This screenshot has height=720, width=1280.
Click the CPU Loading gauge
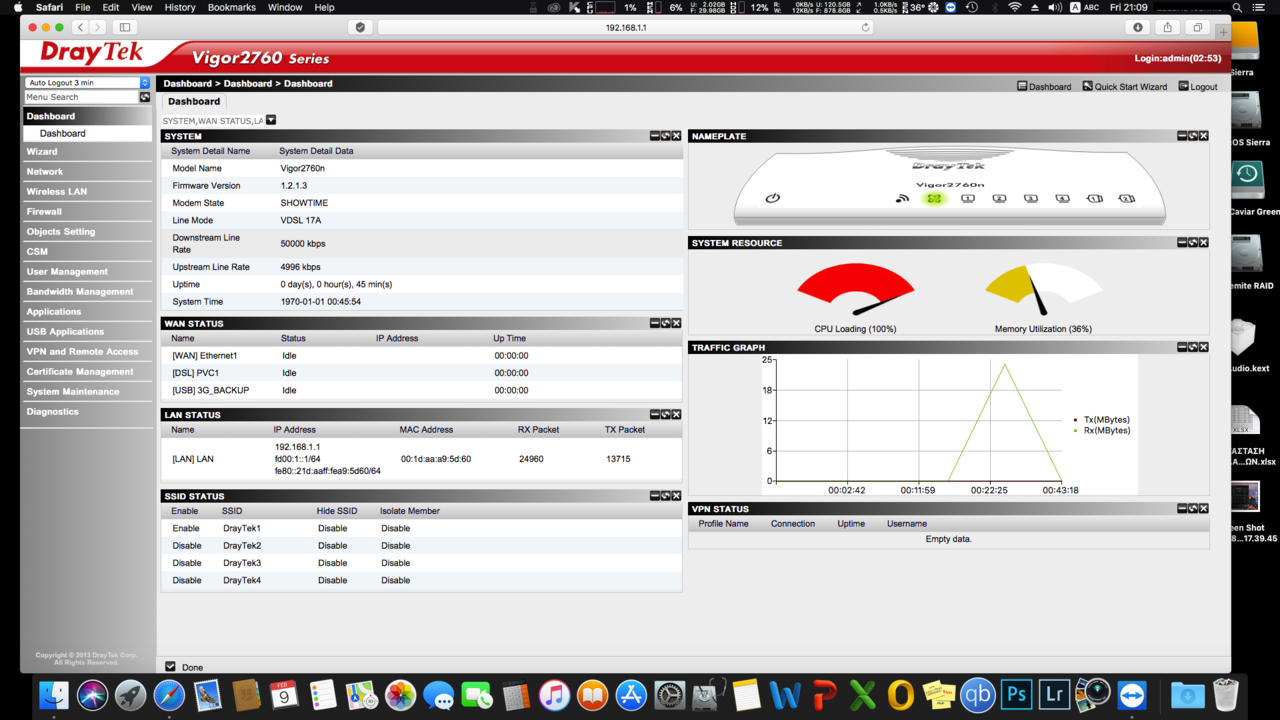(x=855, y=290)
